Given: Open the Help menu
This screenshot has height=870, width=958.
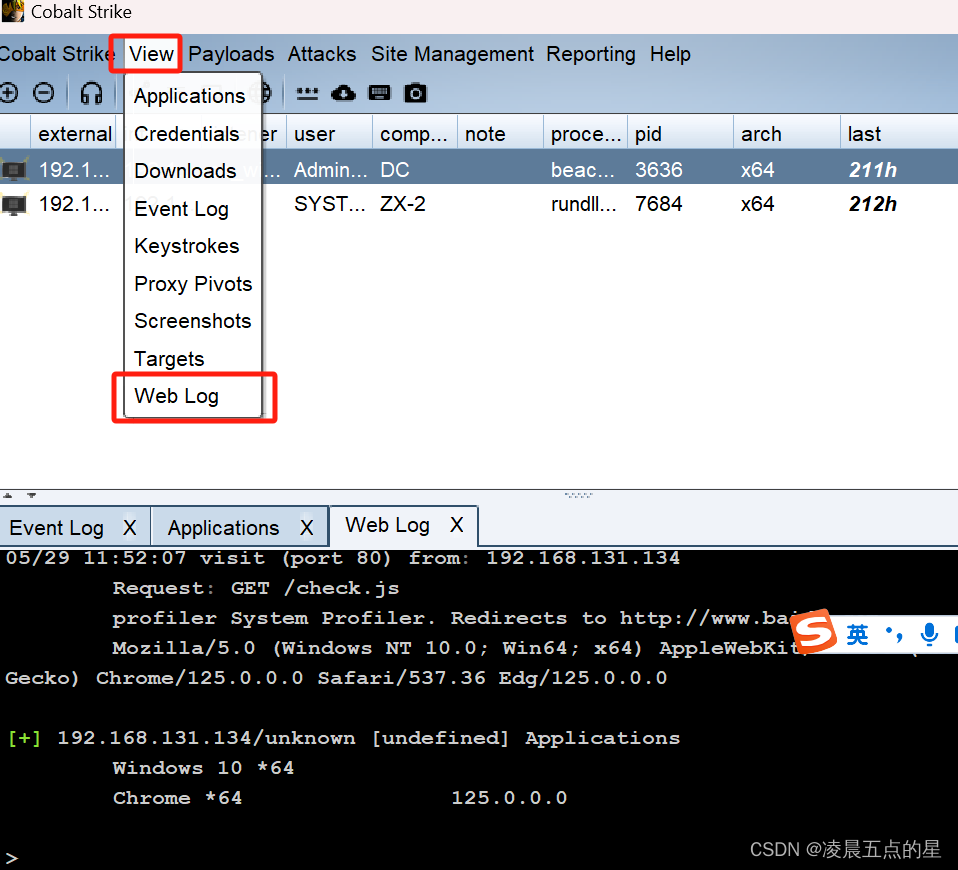Looking at the screenshot, I should pos(670,54).
